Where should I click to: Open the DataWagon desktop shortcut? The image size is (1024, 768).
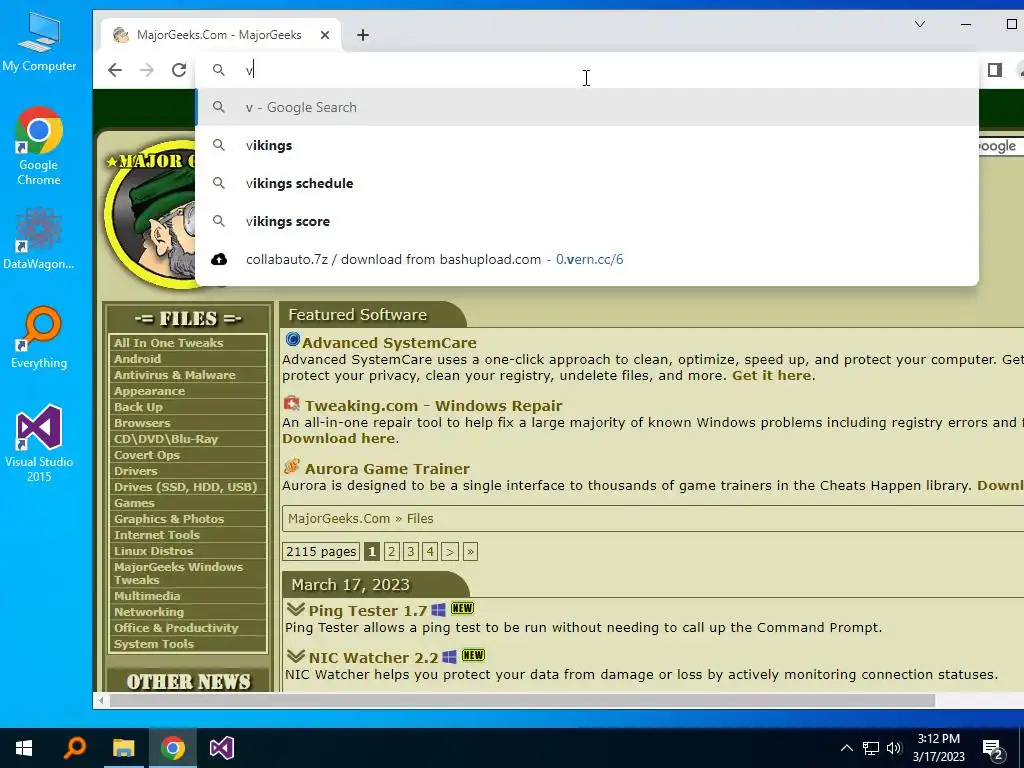point(39,238)
